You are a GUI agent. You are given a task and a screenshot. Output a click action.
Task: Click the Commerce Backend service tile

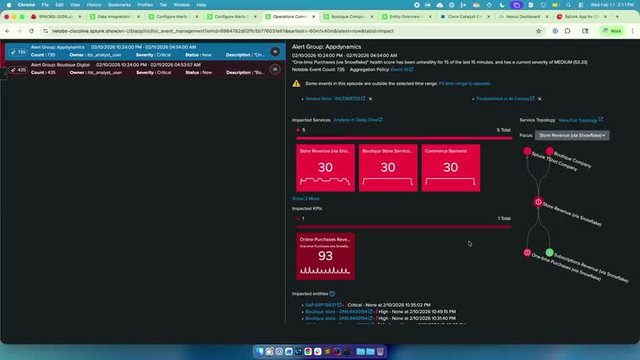click(x=451, y=168)
